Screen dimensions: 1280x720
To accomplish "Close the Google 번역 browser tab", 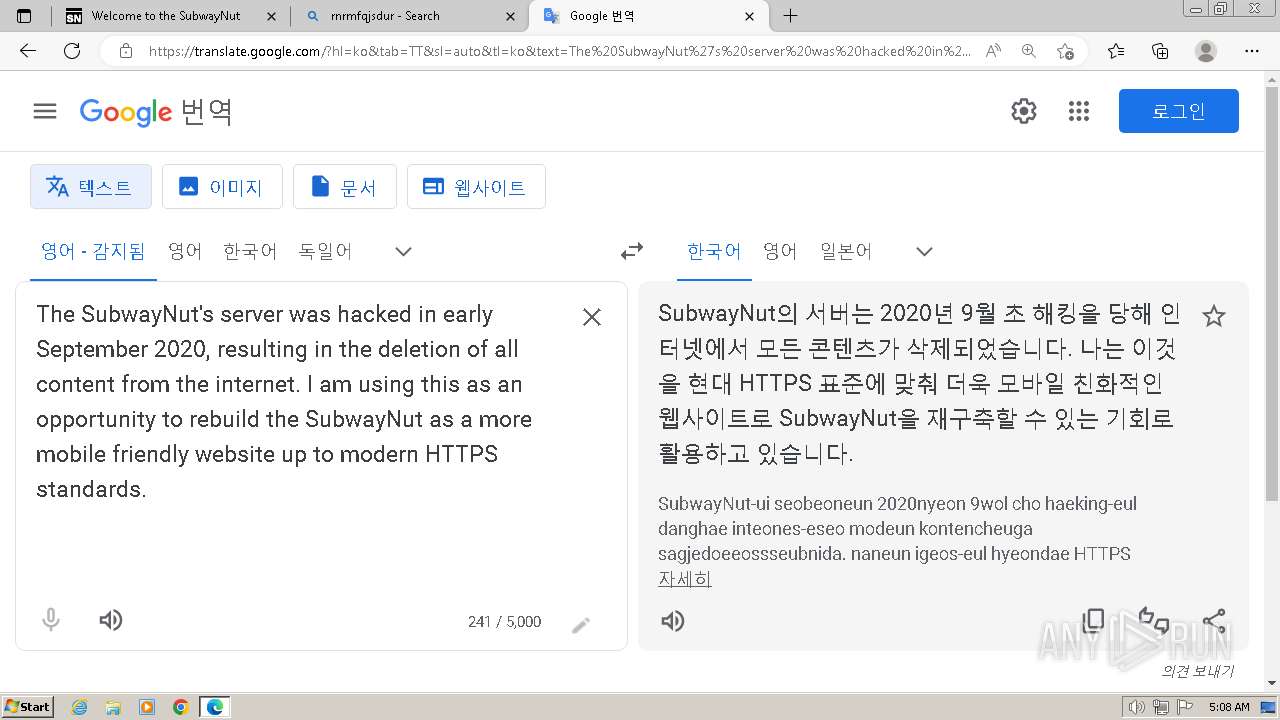I will 750,16.
